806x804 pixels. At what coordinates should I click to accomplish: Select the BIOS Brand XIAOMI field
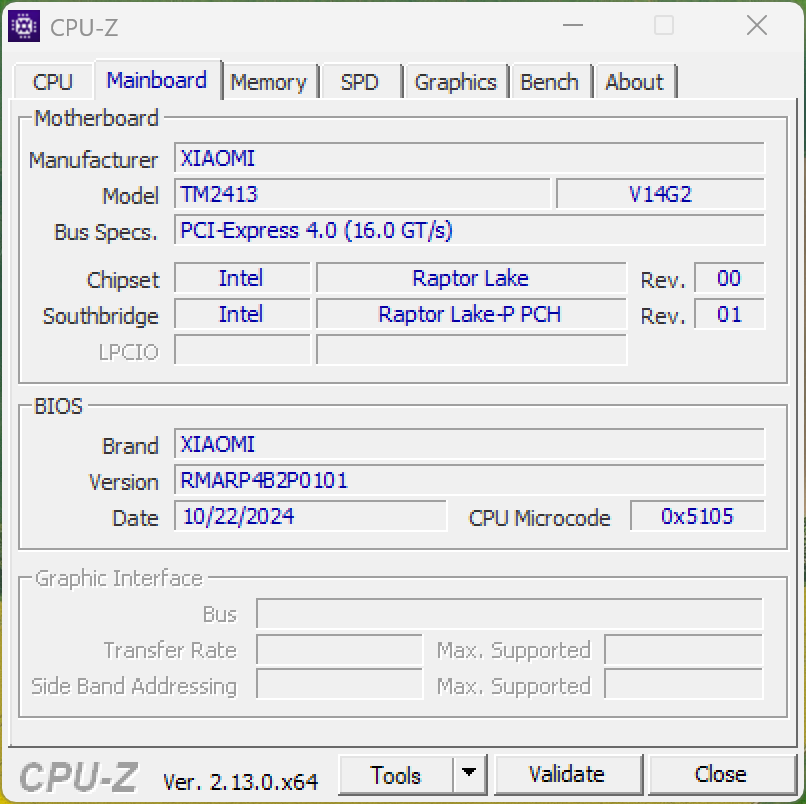click(469, 444)
